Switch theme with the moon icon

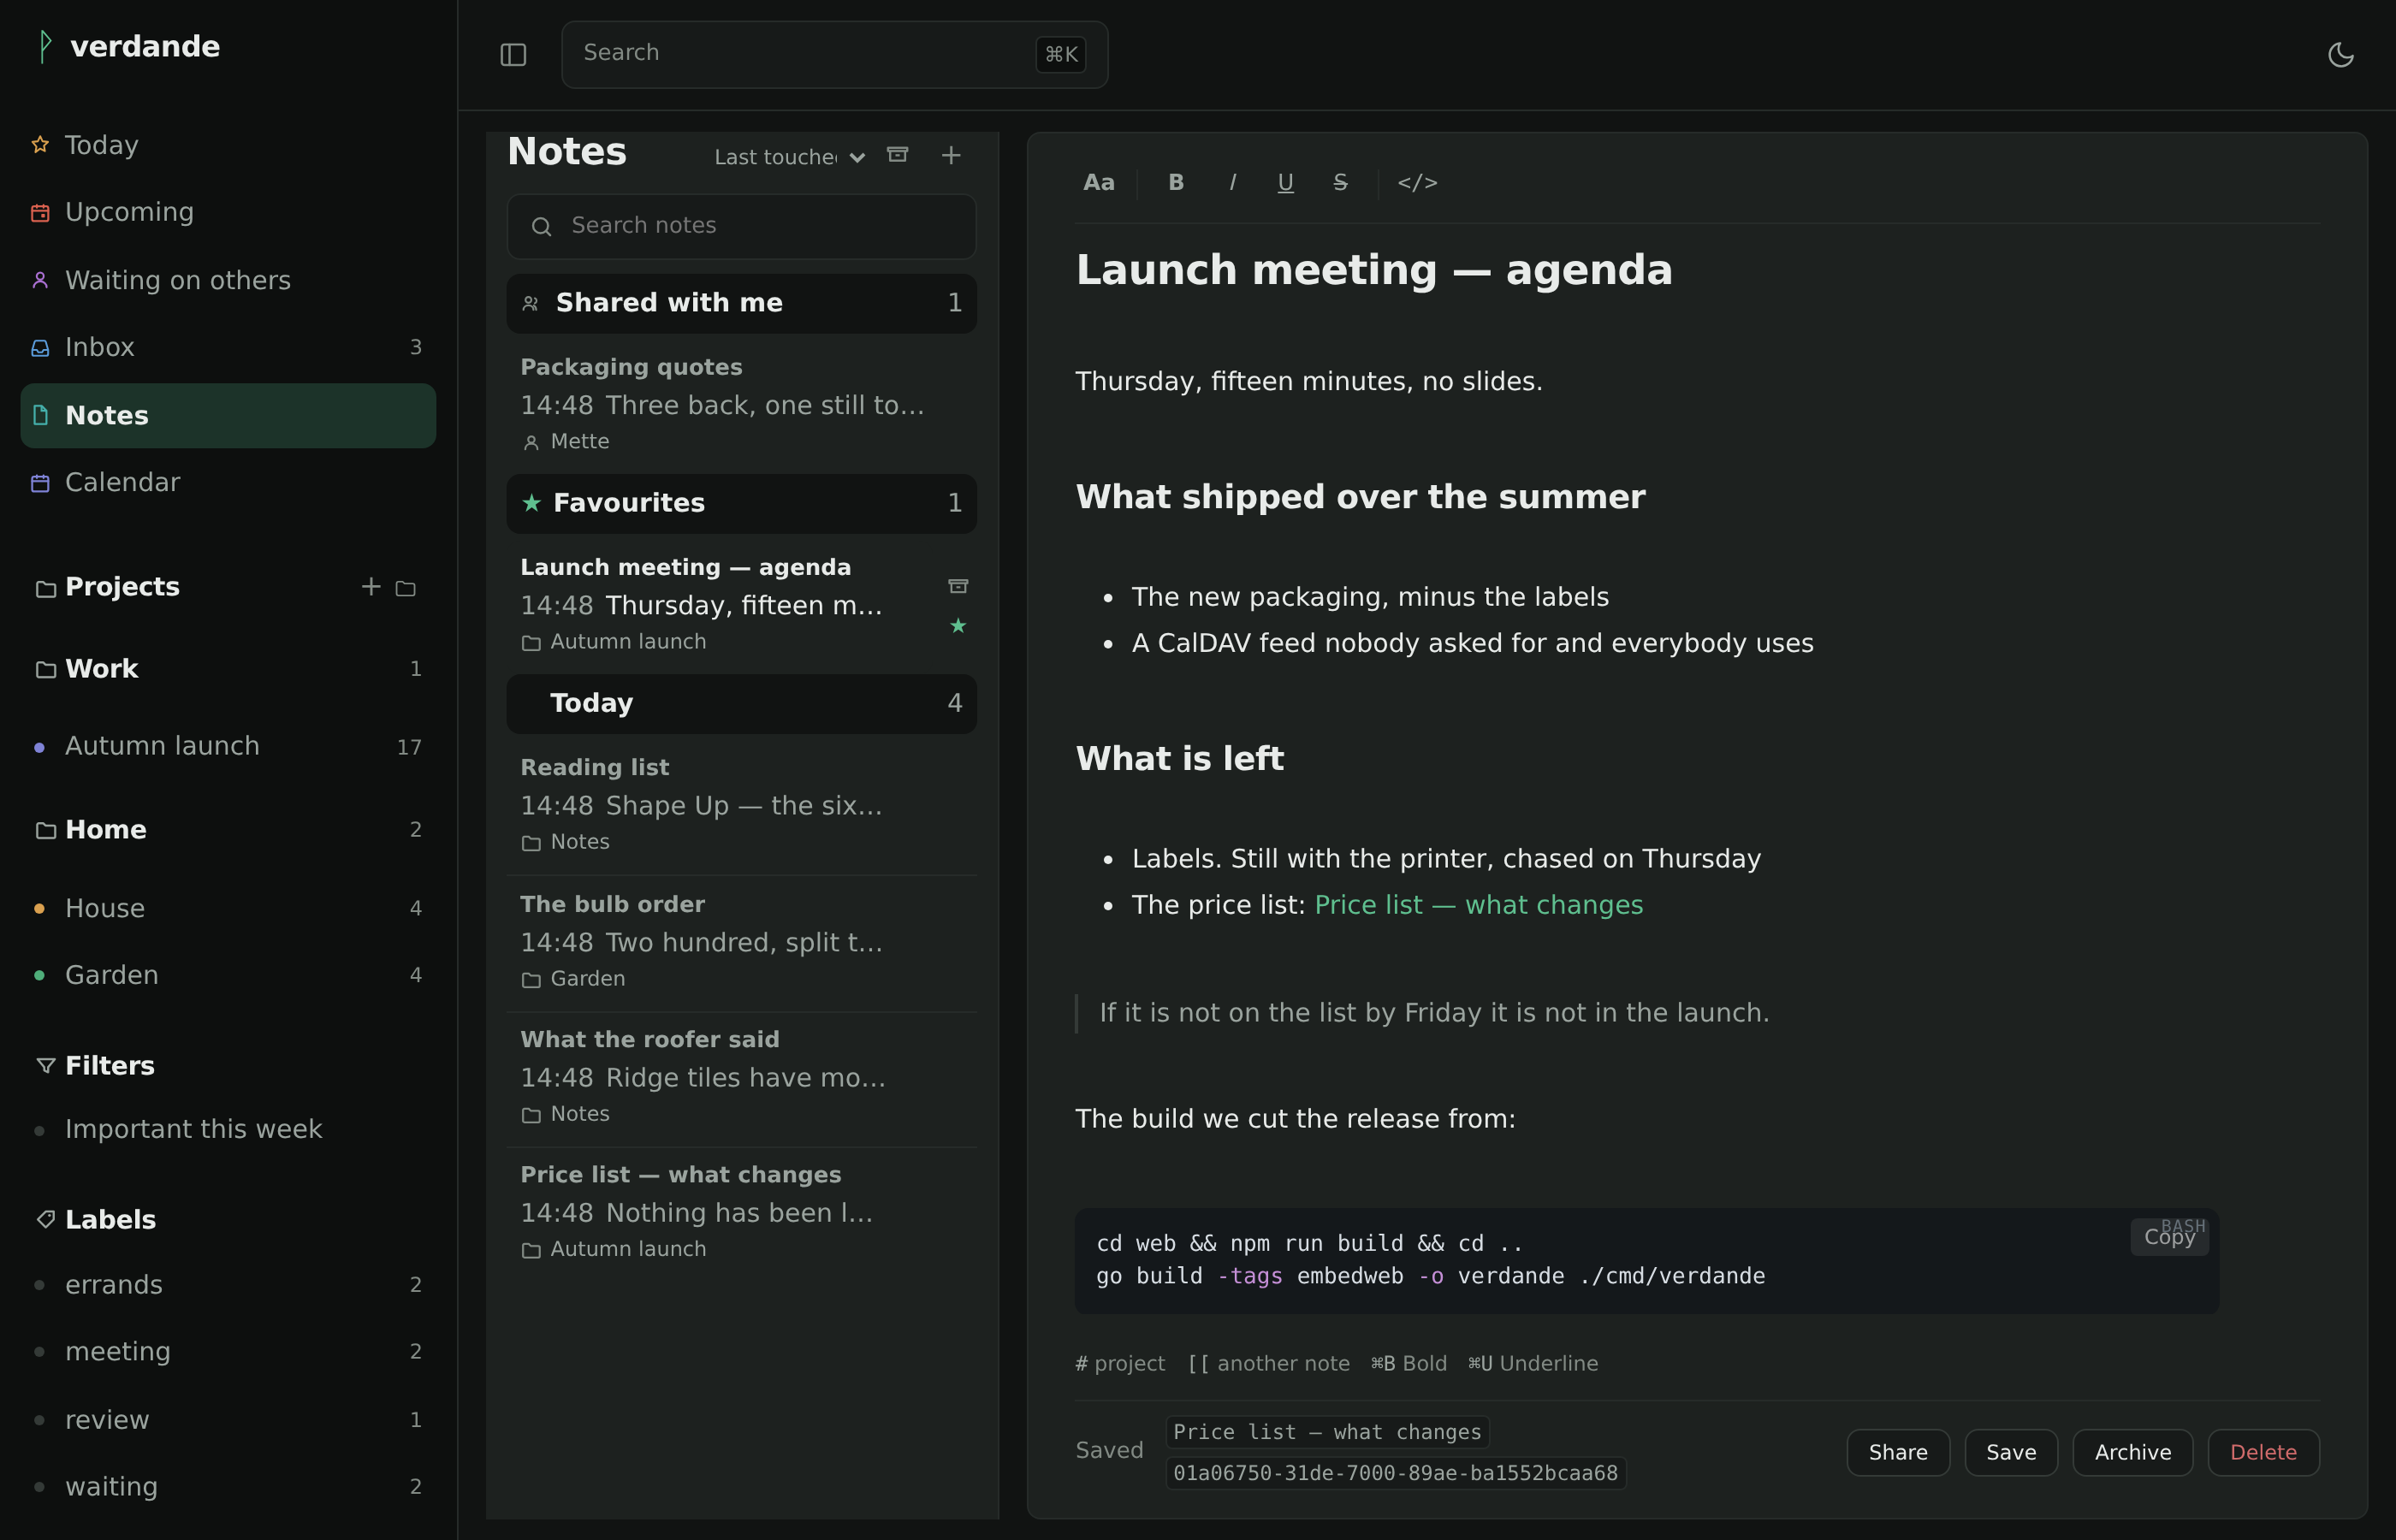tap(2340, 54)
